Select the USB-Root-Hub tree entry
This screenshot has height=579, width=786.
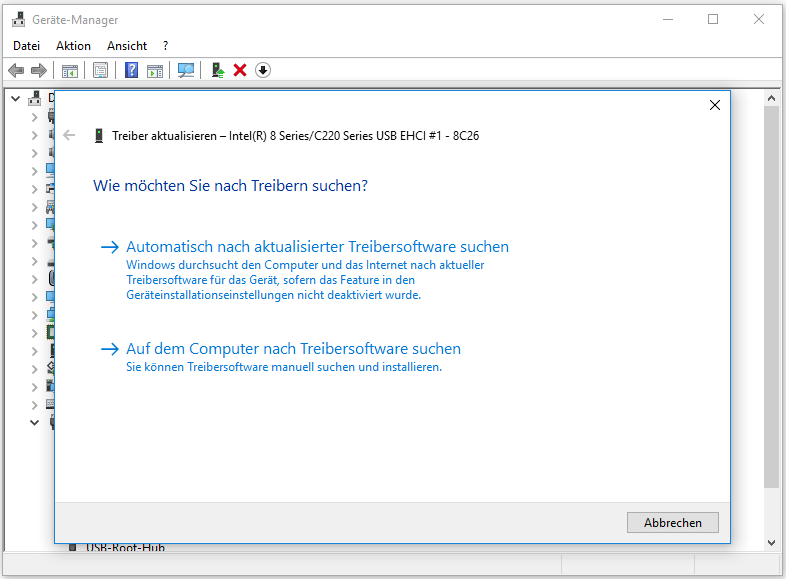[x=125, y=547]
